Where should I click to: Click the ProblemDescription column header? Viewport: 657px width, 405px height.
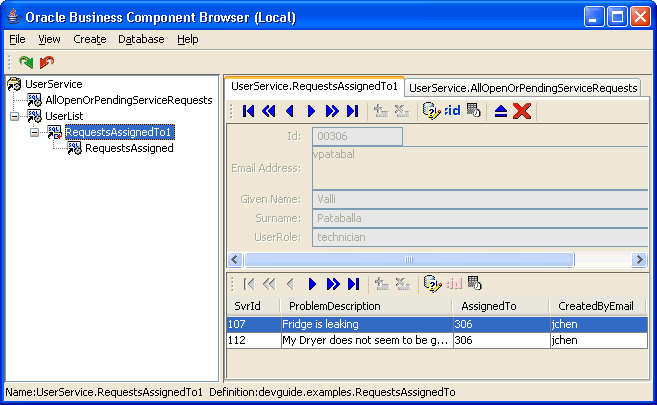tap(366, 306)
